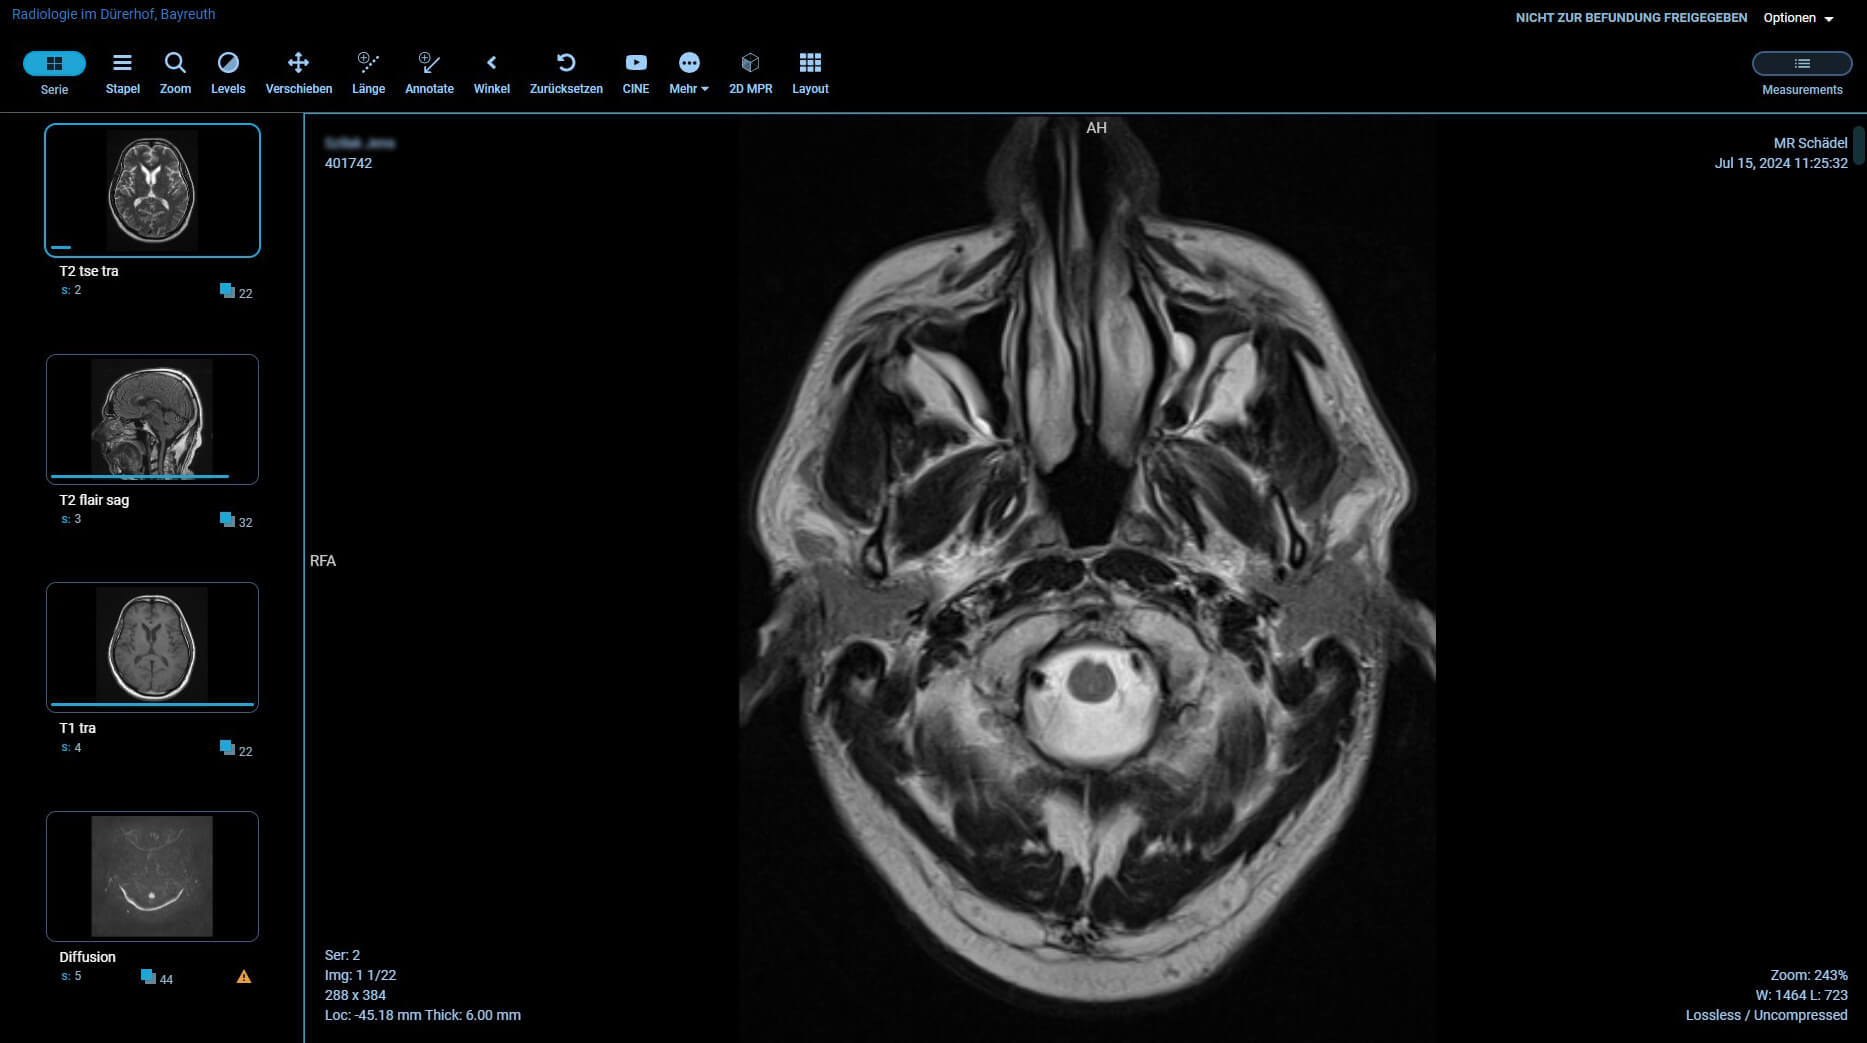Activate the Zoom magnifier tool
Viewport: 1867px width, 1043px height.
(175, 73)
